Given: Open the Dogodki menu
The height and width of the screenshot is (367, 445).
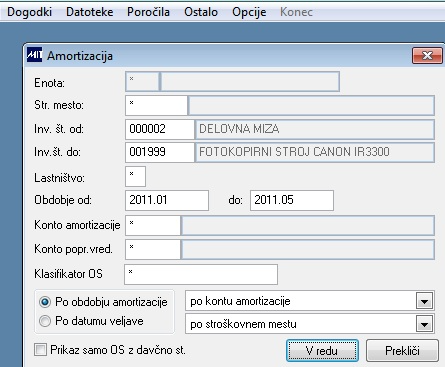Looking at the screenshot, I should click(29, 12).
